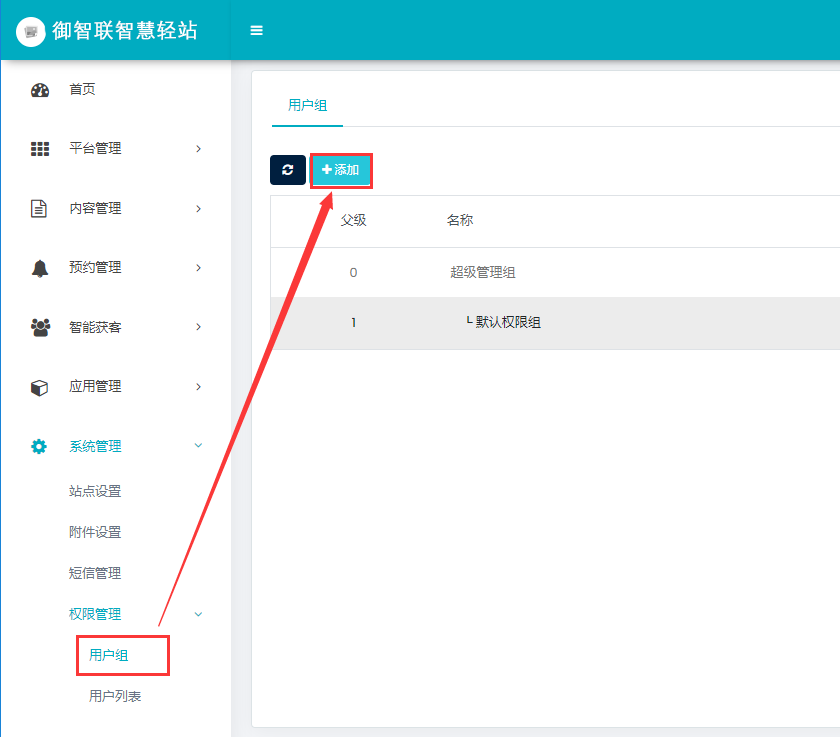Click the people icon beside 智能获客
Viewport: 840px width, 737px height.
click(40, 327)
